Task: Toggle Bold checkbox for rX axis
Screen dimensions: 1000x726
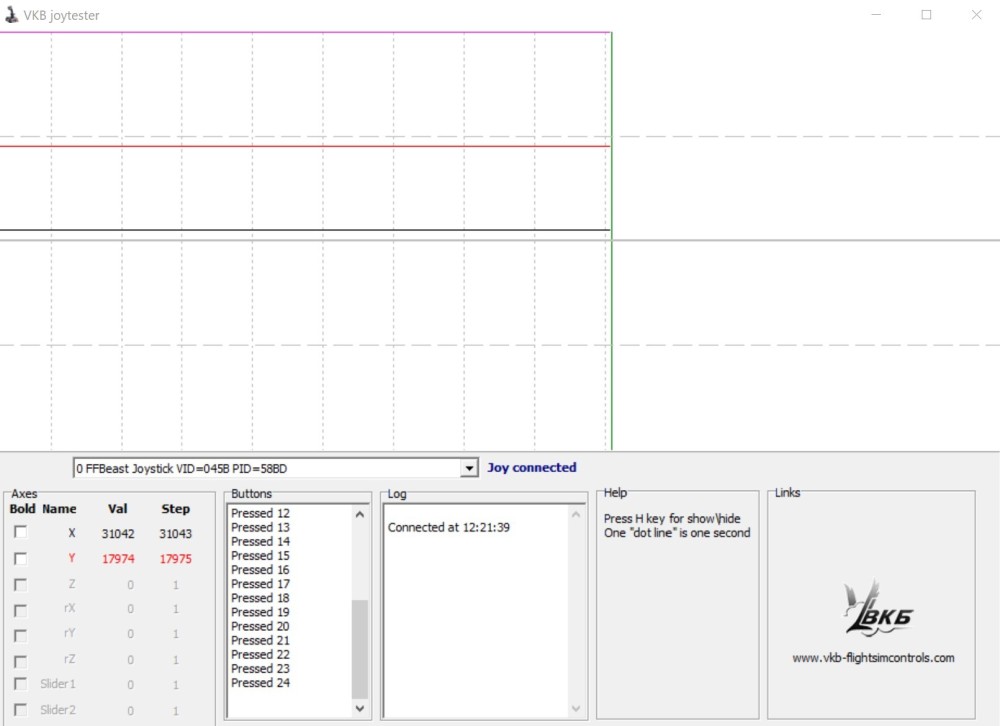Action: coord(20,611)
